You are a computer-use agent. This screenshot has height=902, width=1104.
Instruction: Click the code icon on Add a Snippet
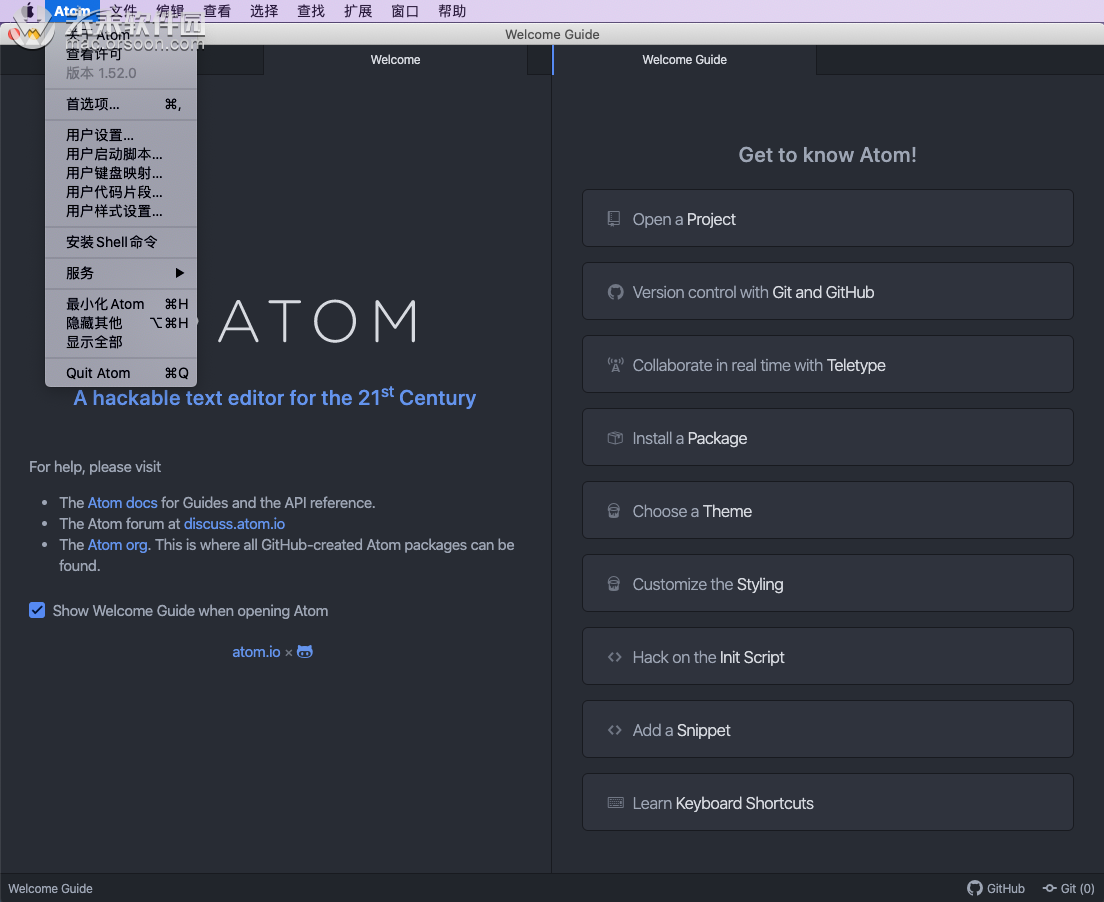tap(613, 729)
